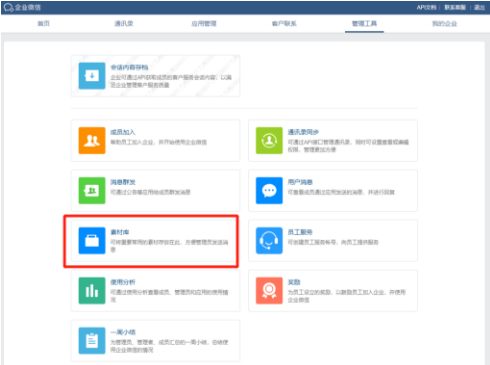Viewport: 490px width, 365px height.
Task: Click the 企业微信 logo in header
Action: tap(22, 7)
